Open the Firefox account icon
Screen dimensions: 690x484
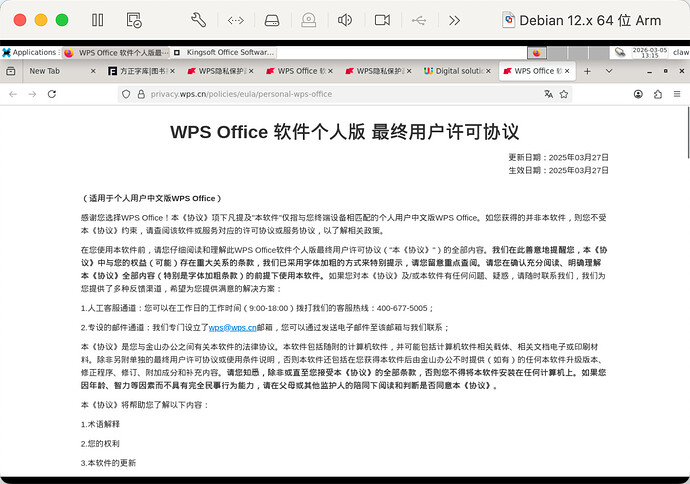coord(638,94)
